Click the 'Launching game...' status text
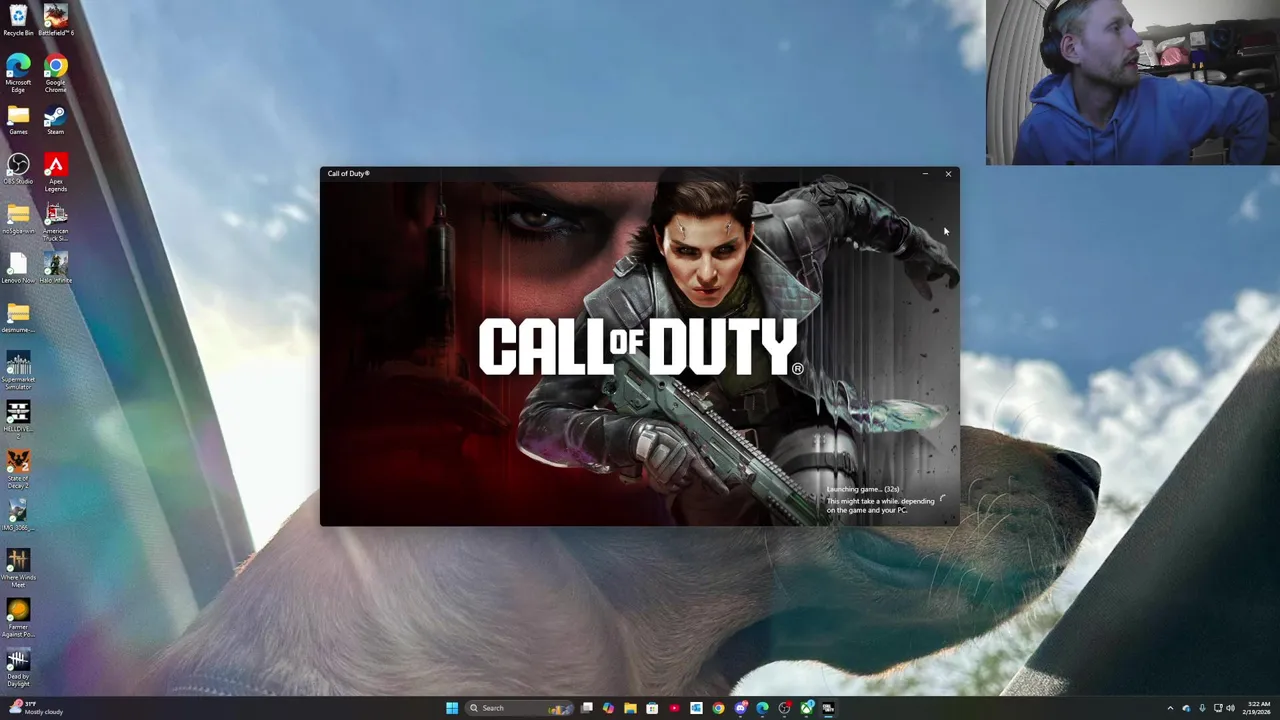 pyautogui.click(x=863, y=489)
